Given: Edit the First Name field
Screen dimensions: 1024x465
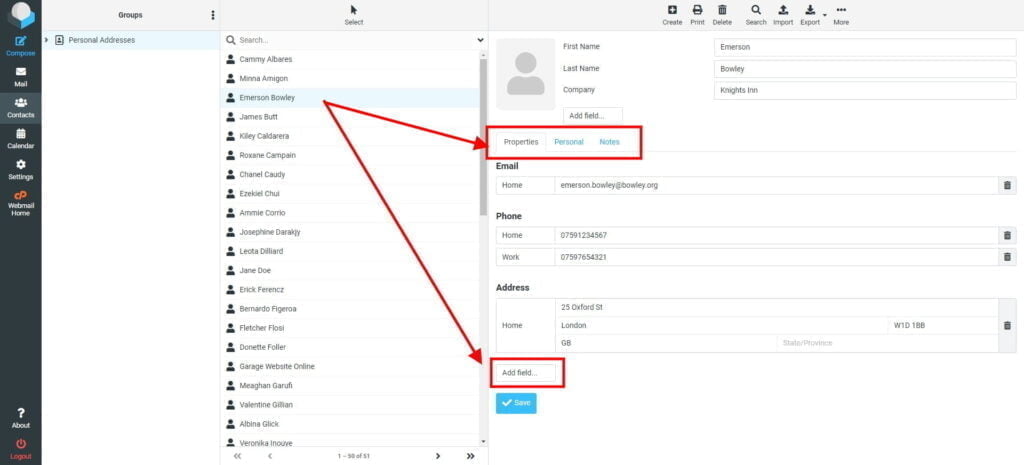Looking at the screenshot, I should coord(865,47).
